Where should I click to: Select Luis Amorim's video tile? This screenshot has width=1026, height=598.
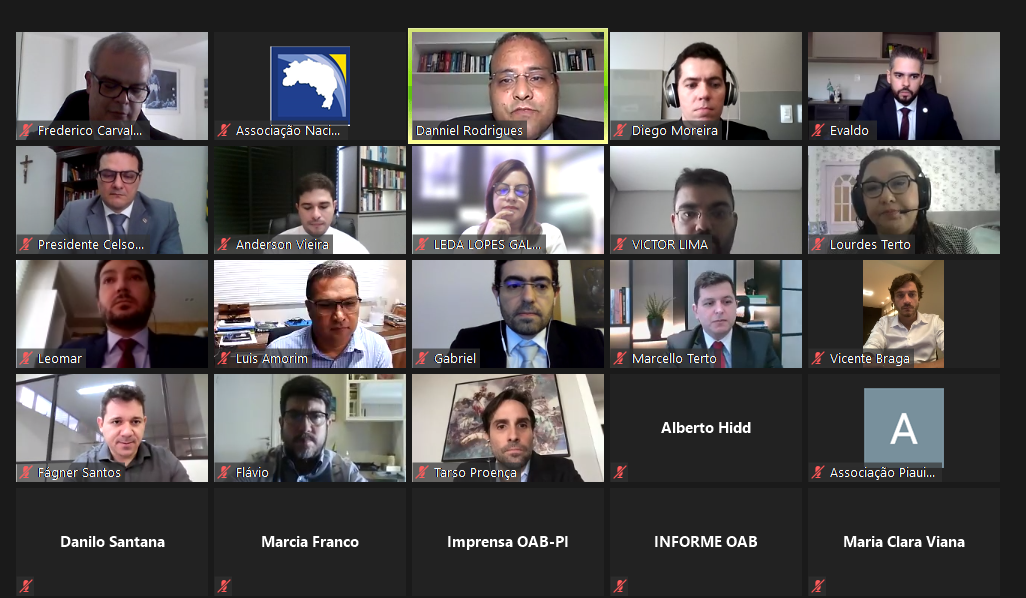(x=310, y=313)
